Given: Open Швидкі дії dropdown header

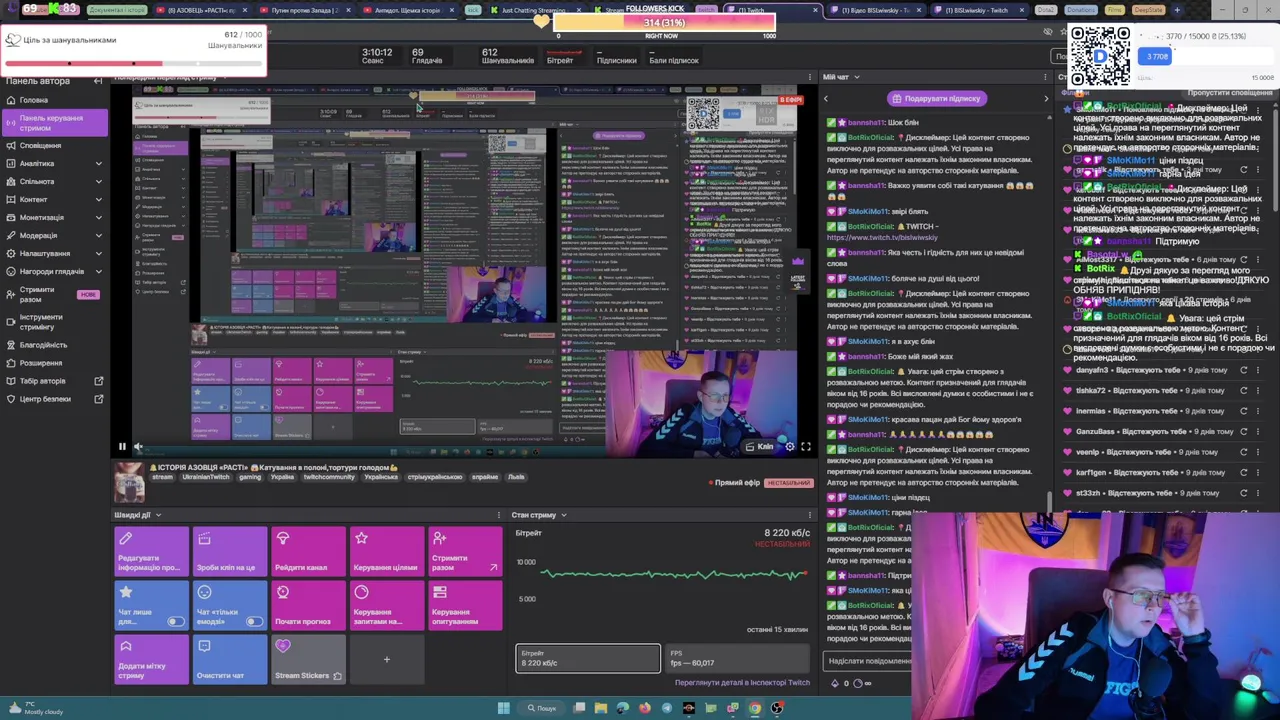Looking at the screenshot, I should point(137,515).
